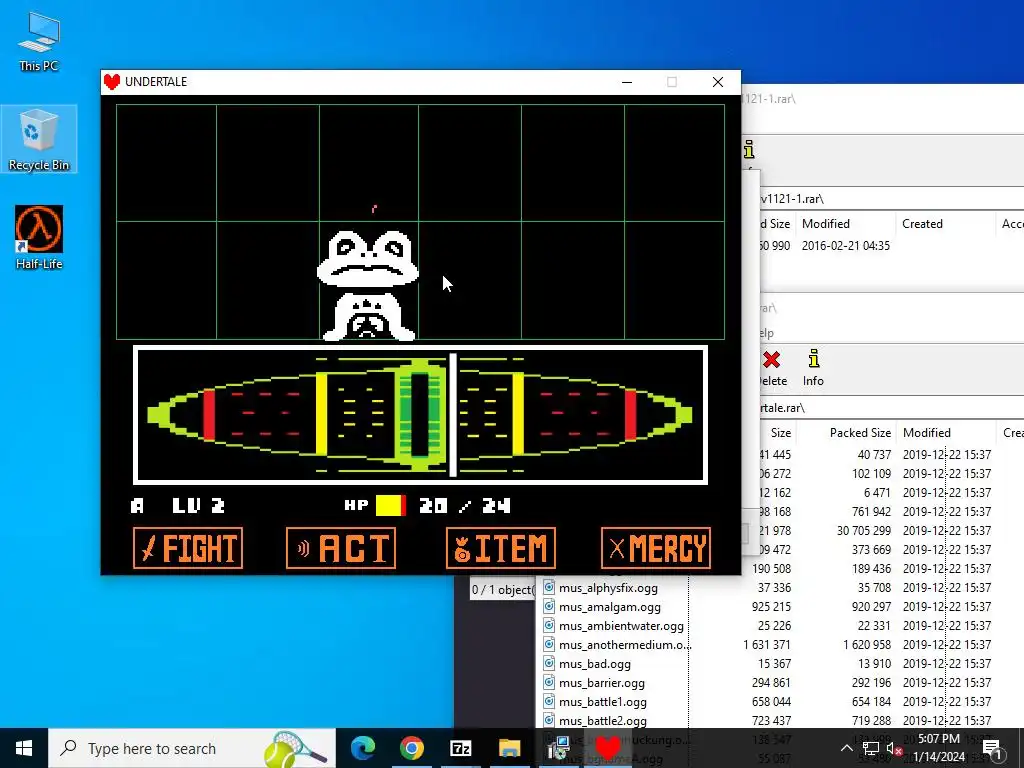Switch to Undertale heart icon in taskbar
Screen dimensions: 1024x768
607,748
